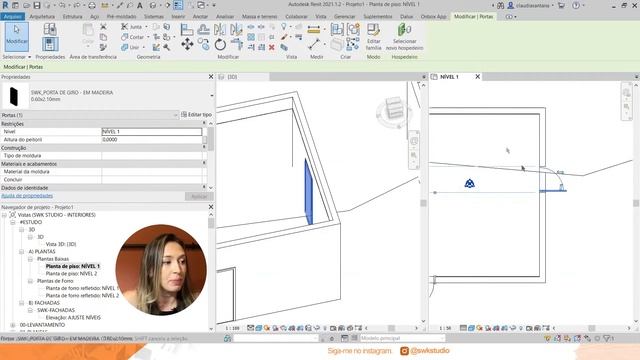Collapse the #ESTUDO tree node

[13, 222]
